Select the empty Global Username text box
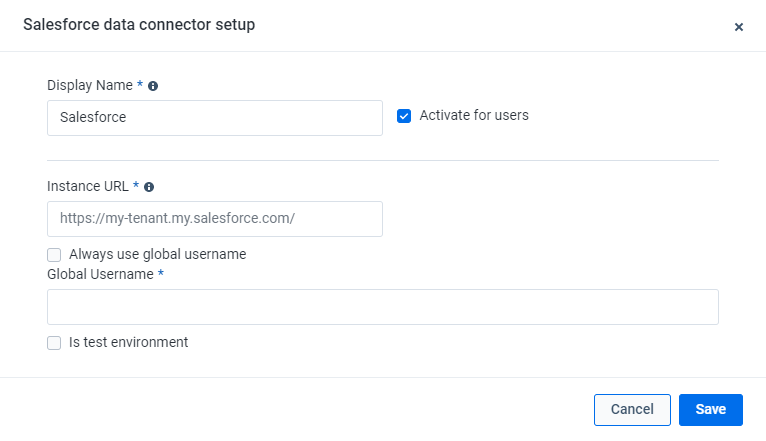 (x=383, y=307)
